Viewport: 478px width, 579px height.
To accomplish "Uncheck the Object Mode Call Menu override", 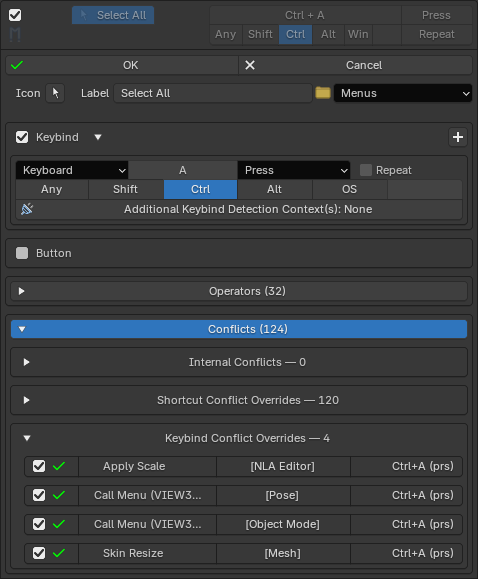I will point(39,524).
